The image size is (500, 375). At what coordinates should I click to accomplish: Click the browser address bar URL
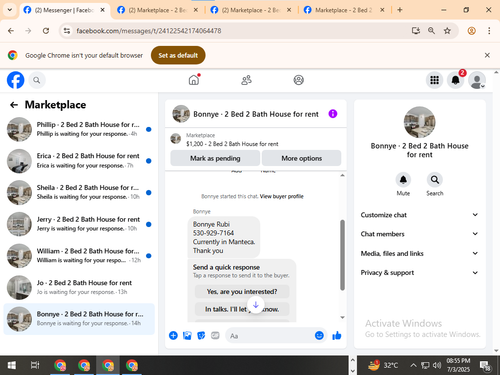tap(149, 31)
